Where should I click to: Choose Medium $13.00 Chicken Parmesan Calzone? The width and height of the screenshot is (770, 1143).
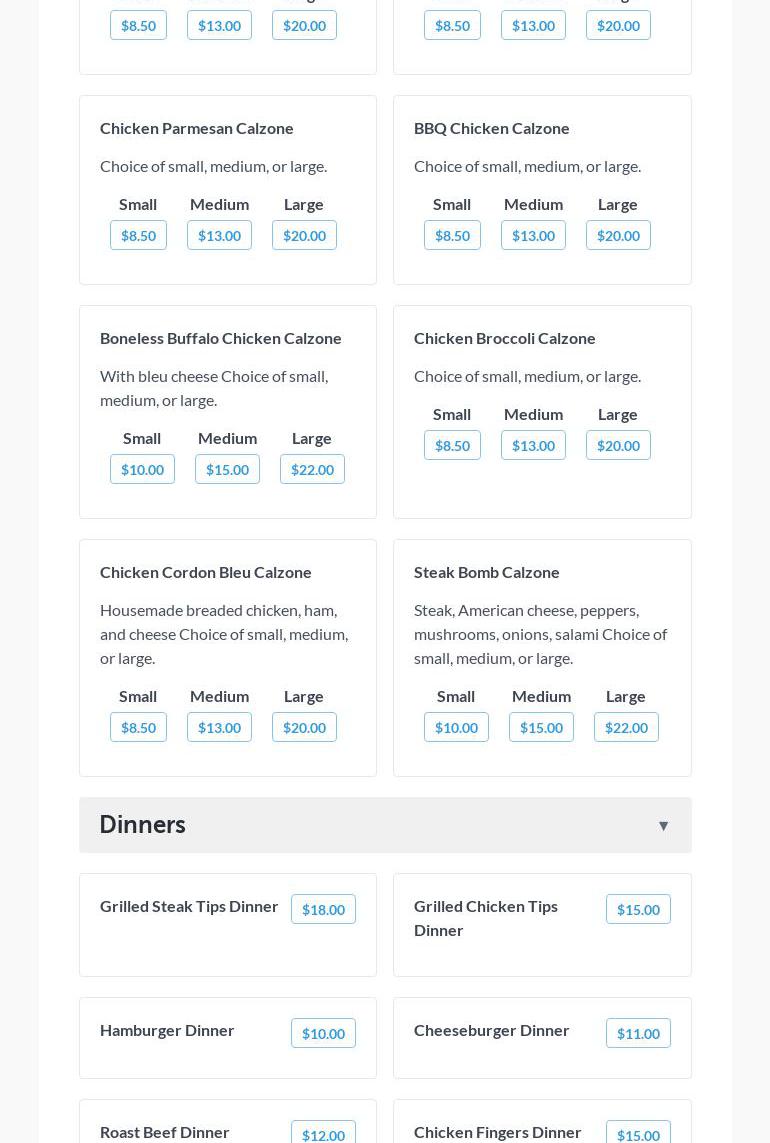click(x=219, y=236)
